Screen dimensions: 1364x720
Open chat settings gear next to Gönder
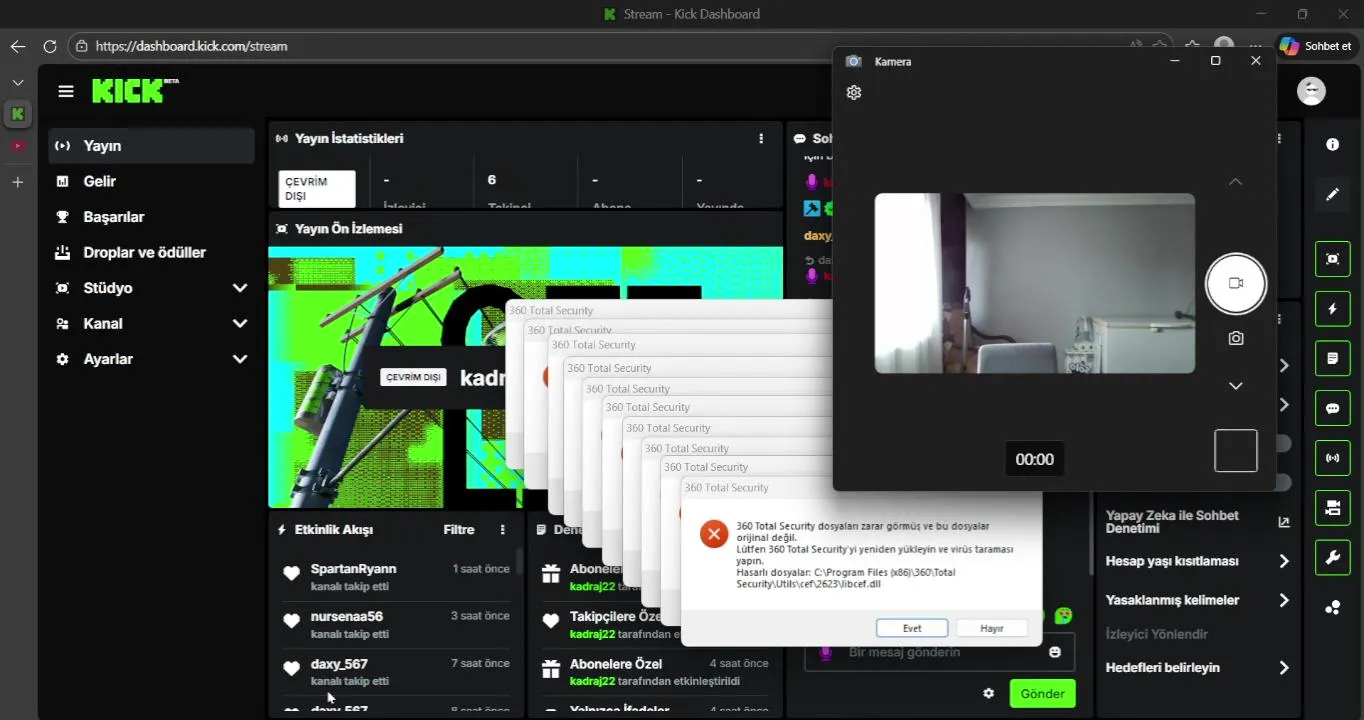(x=988, y=693)
